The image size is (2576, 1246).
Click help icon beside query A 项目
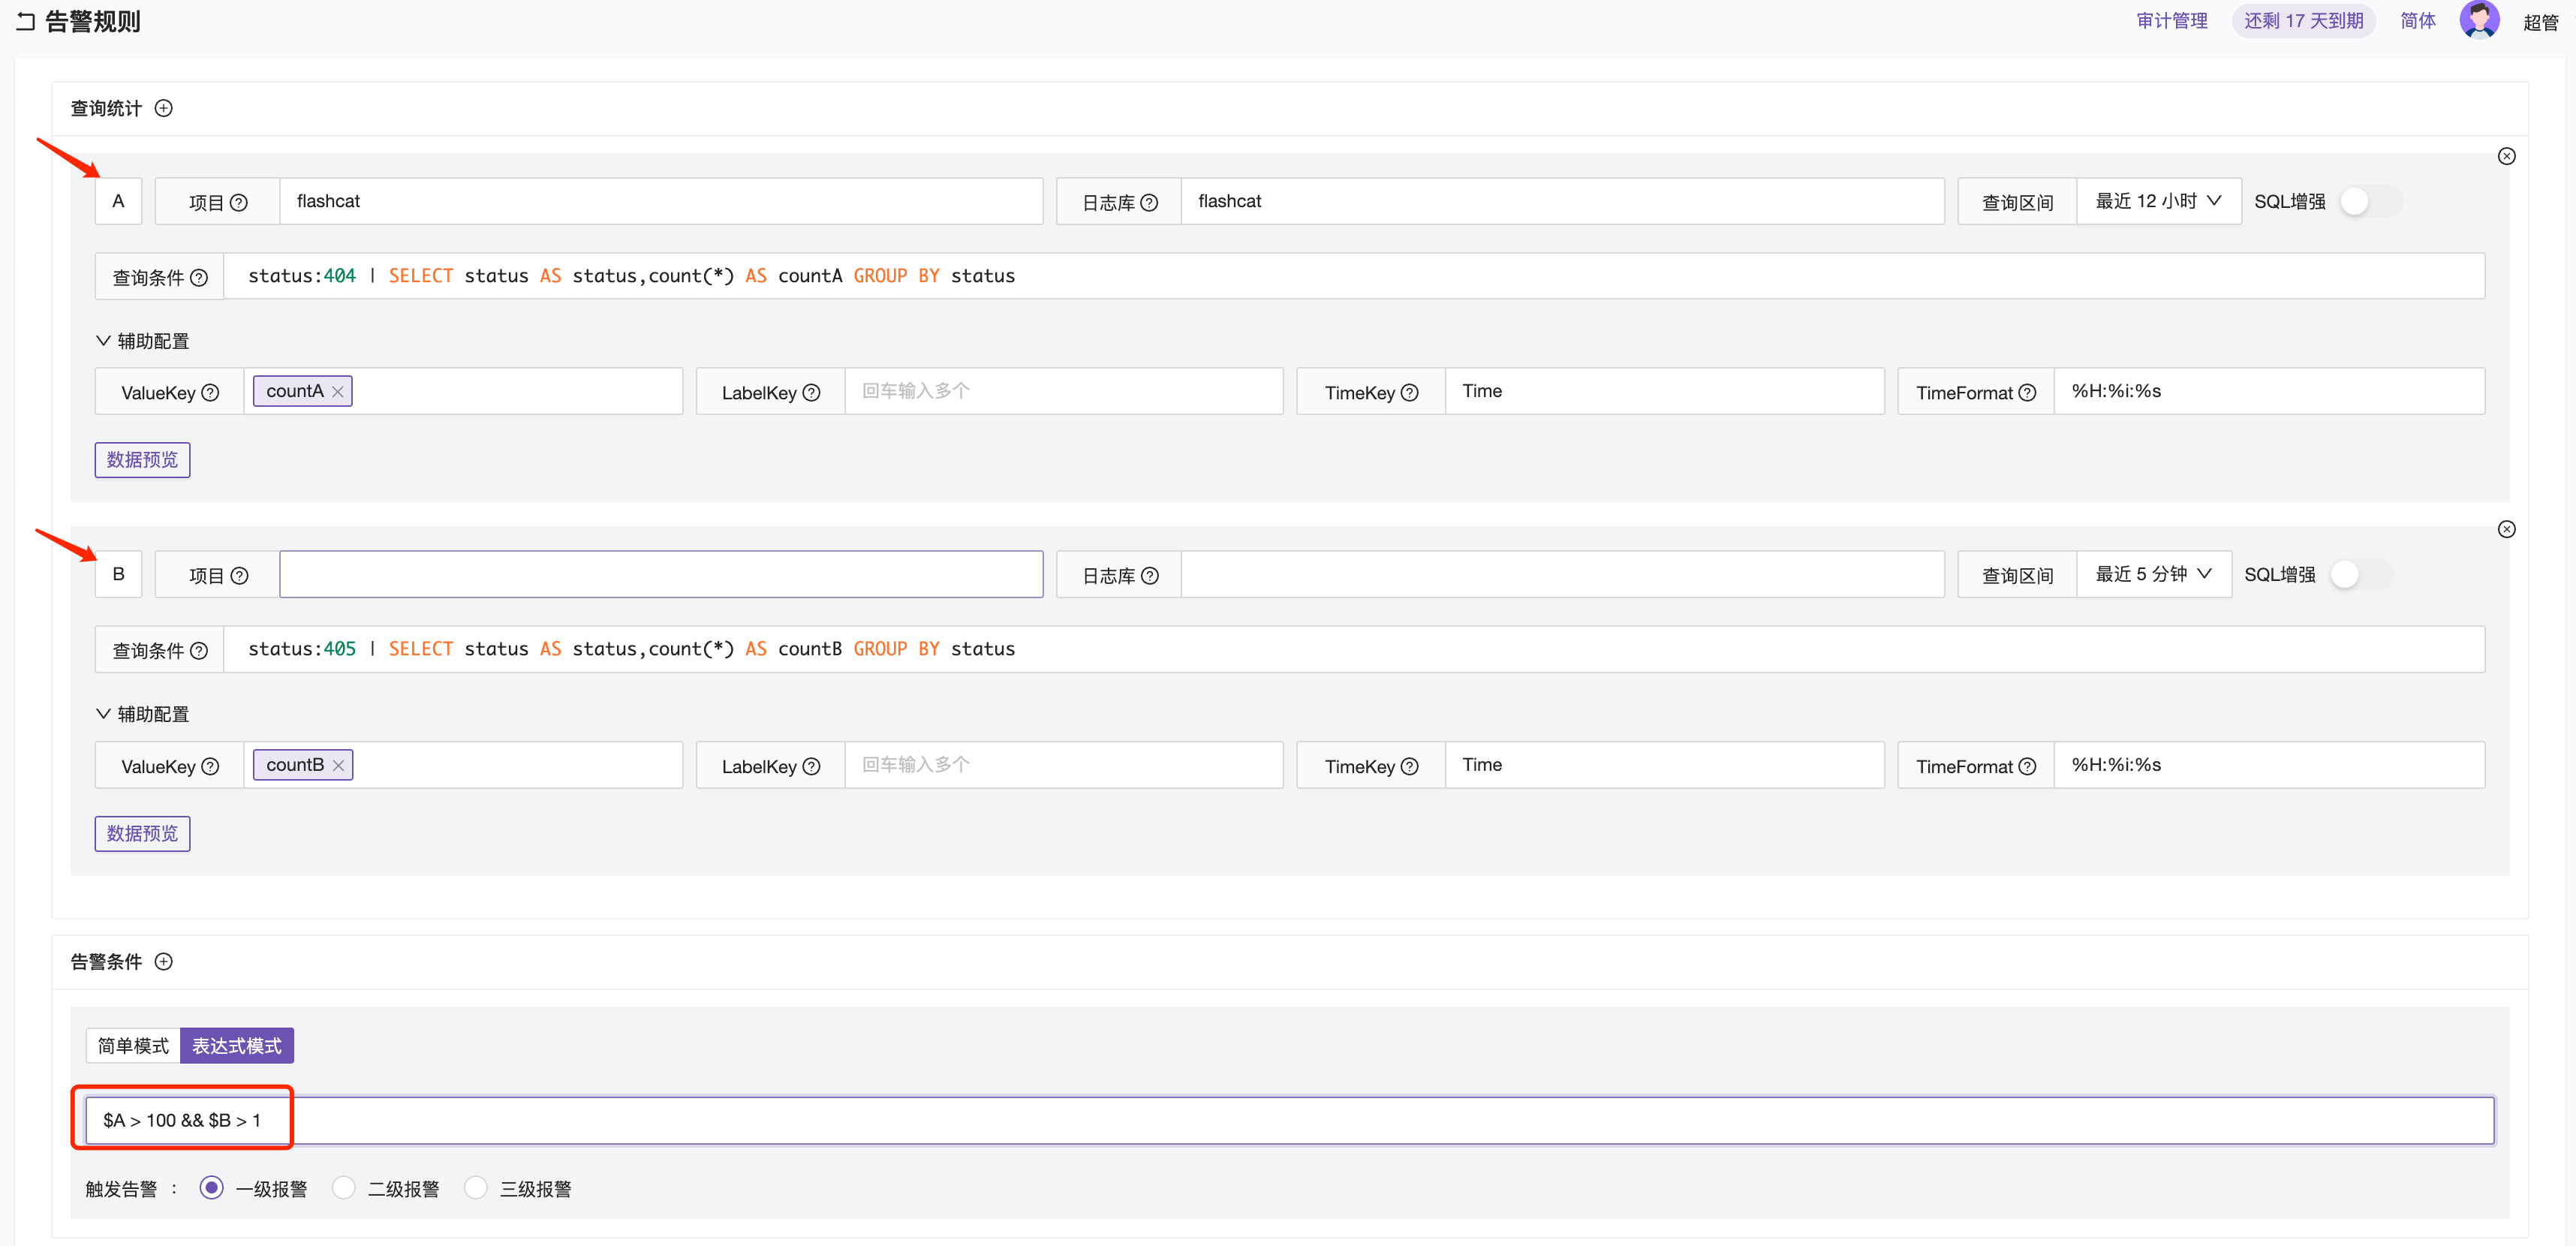tap(239, 203)
